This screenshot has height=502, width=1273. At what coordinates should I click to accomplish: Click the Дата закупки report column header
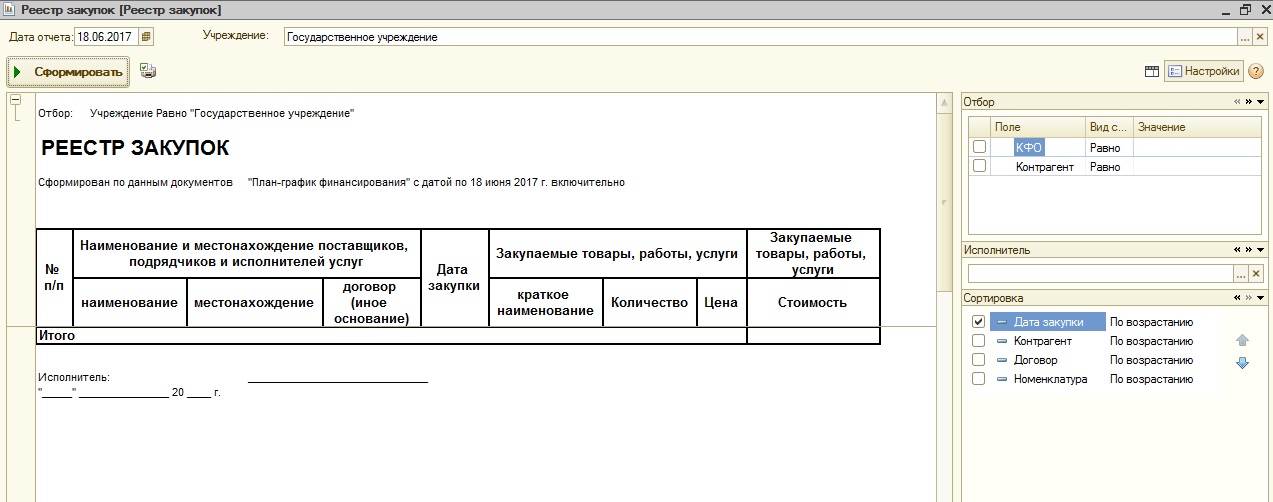click(x=455, y=277)
